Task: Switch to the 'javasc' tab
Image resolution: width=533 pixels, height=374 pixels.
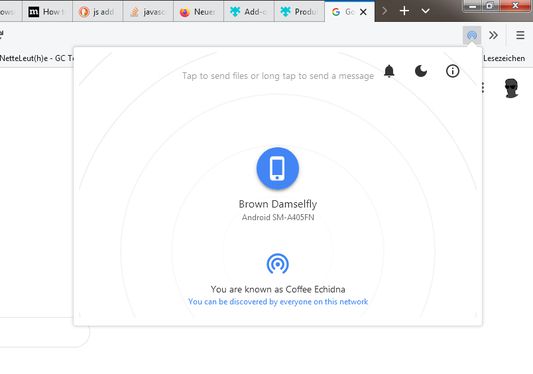Action: tap(148, 12)
